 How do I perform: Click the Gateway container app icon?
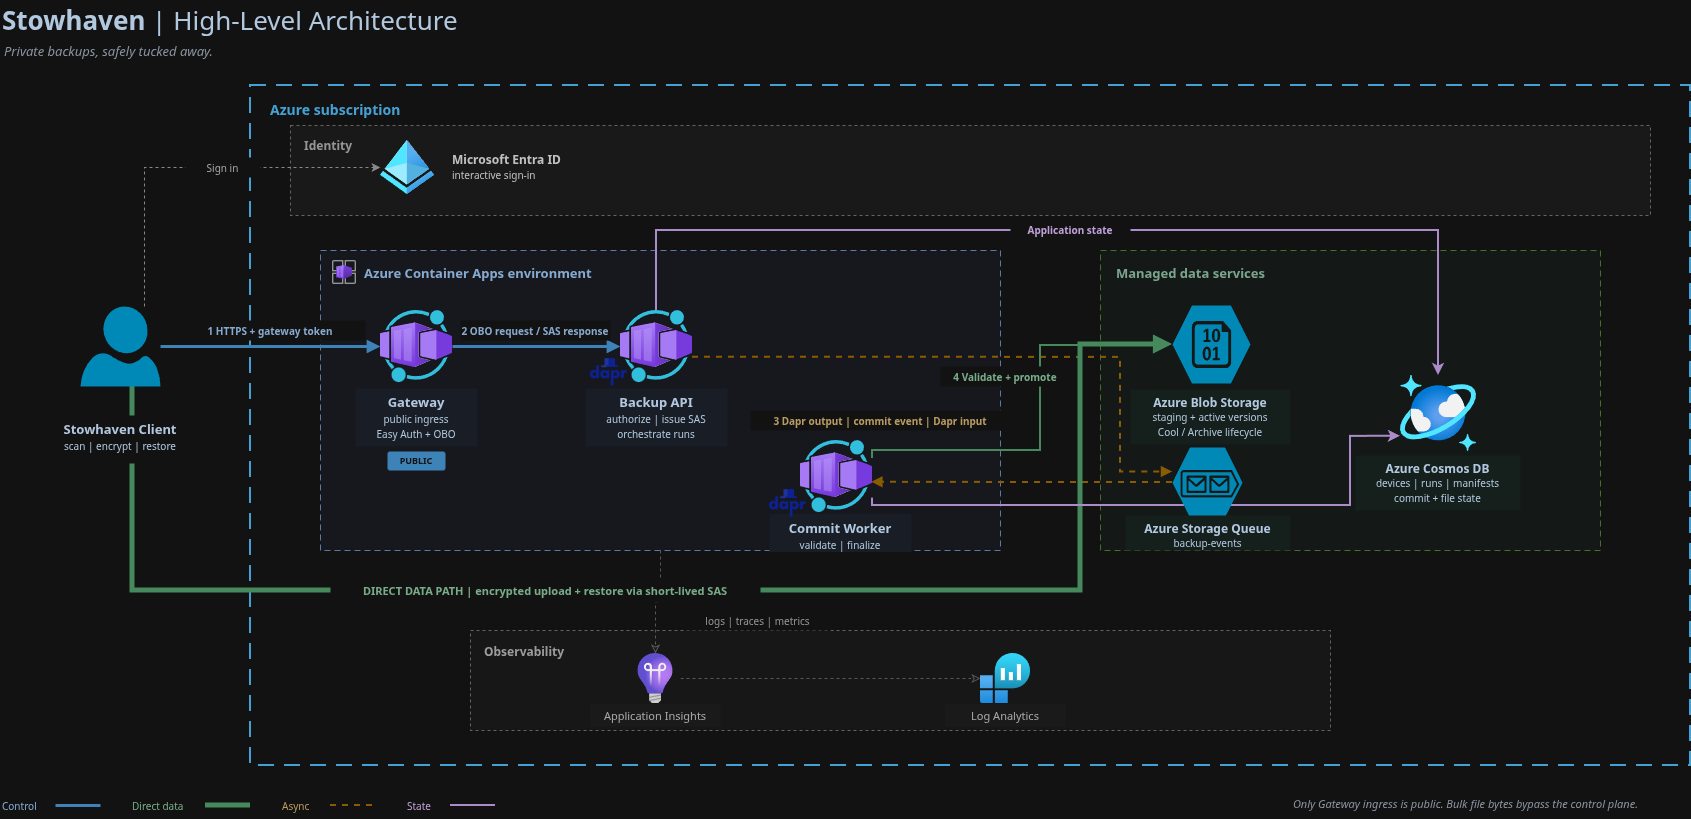tap(416, 345)
